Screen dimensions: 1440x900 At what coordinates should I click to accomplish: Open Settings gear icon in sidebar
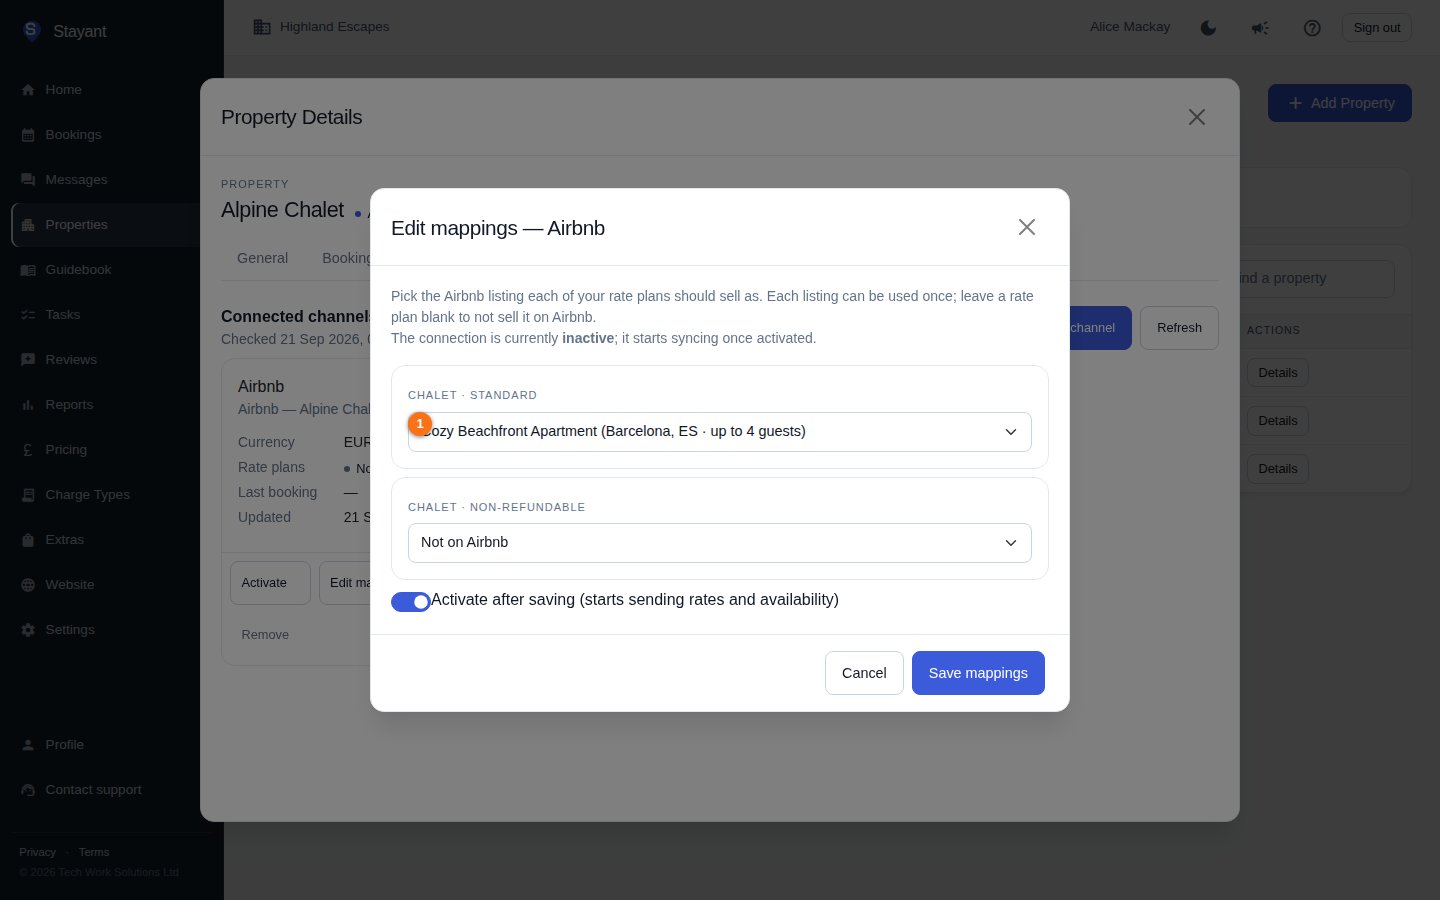(28, 630)
